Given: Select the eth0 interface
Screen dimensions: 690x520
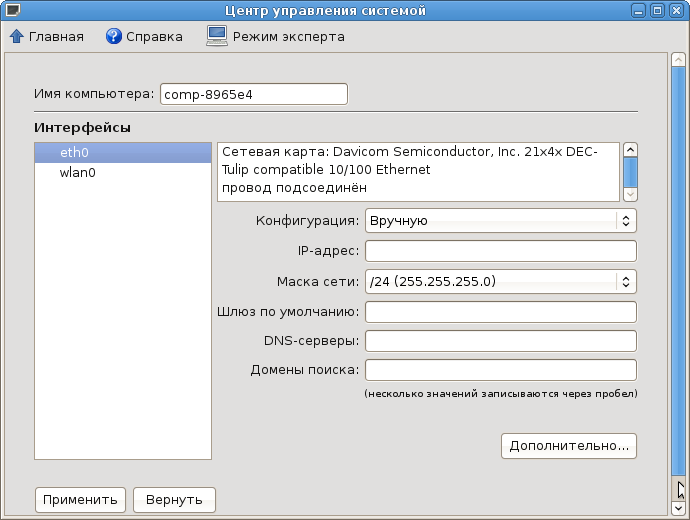Looking at the screenshot, I should (123, 153).
